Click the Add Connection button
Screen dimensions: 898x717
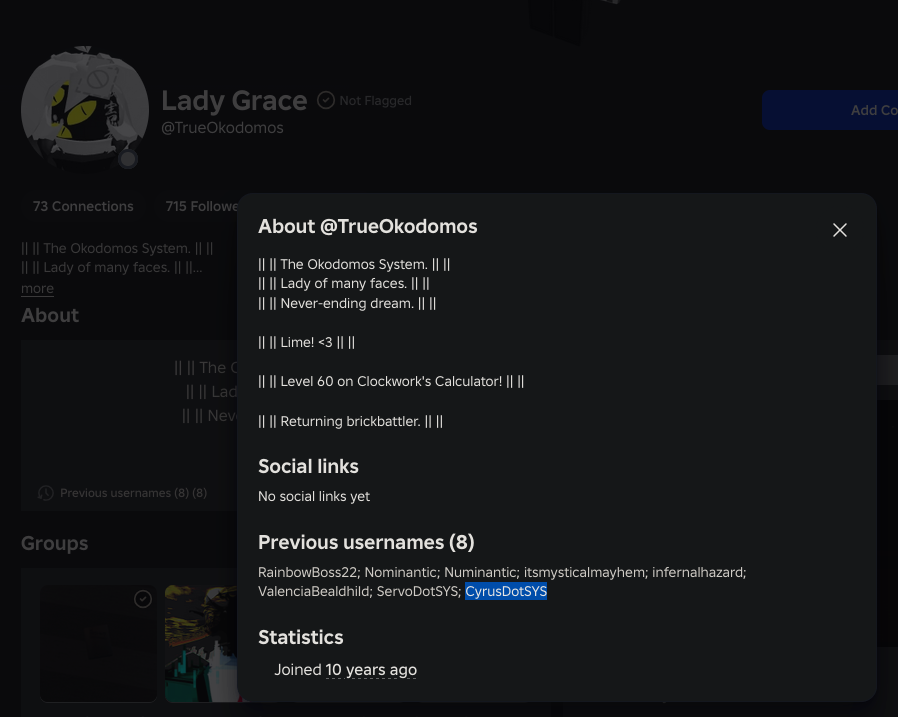(830, 110)
